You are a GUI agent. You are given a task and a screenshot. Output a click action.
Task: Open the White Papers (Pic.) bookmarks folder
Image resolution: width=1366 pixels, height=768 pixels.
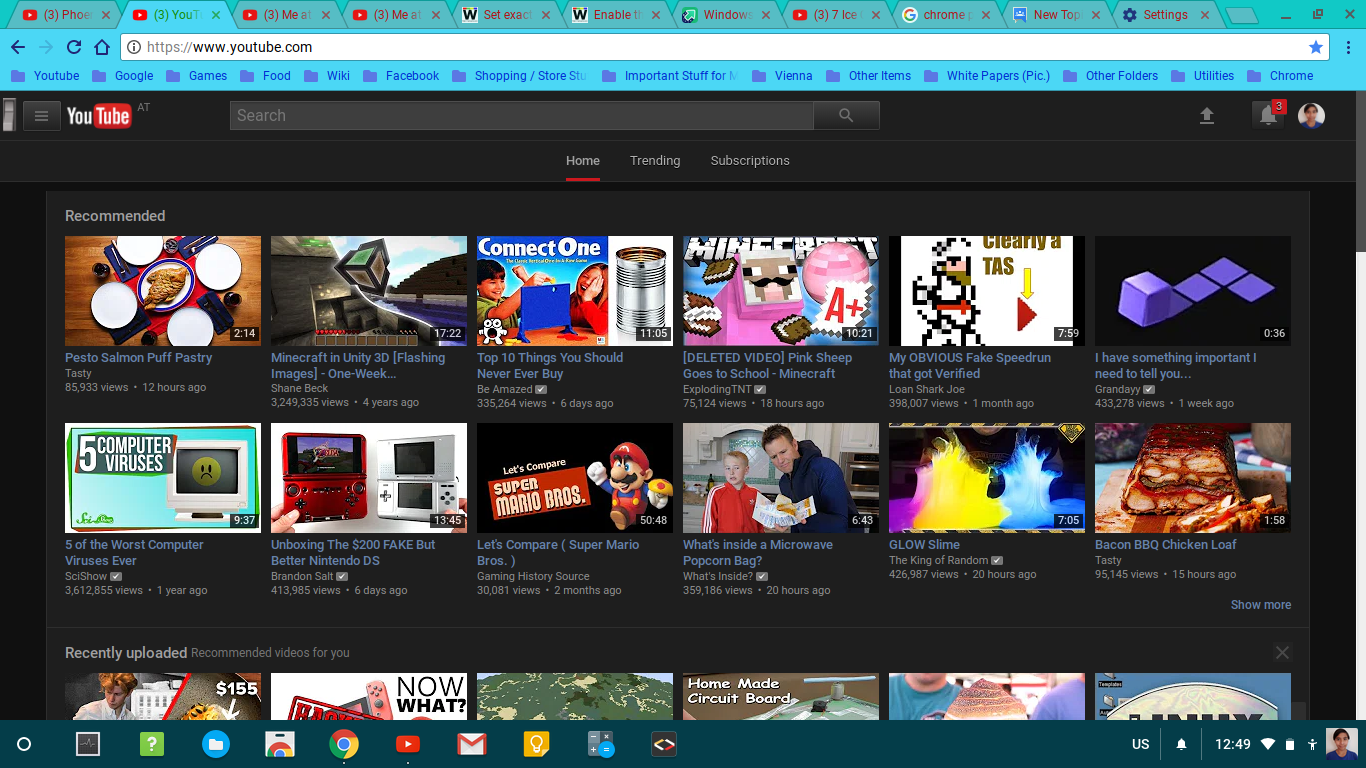[985, 76]
